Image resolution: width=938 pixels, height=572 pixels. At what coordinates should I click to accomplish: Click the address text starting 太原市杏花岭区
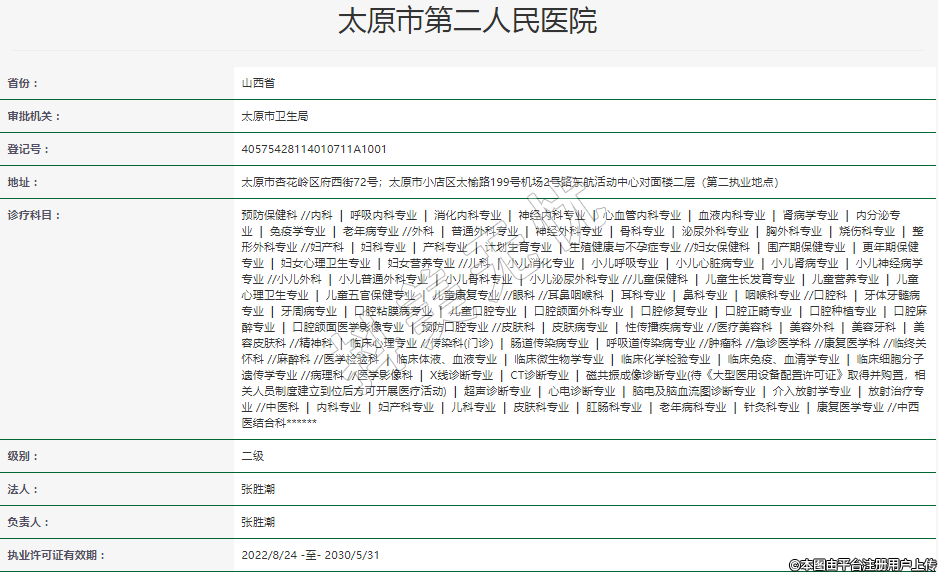[x=509, y=183]
